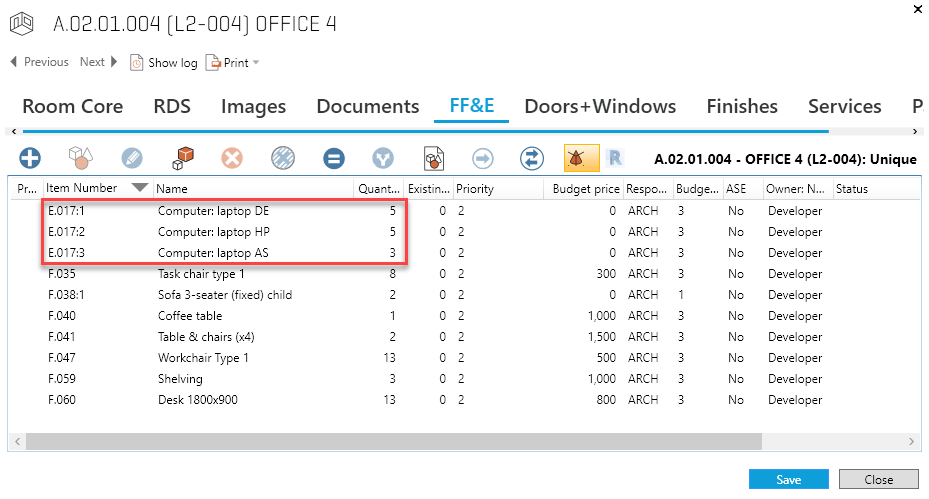Open Item Number column sort dropdown
Screen dimensions: 929x499
pyautogui.click(x=139, y=188)
